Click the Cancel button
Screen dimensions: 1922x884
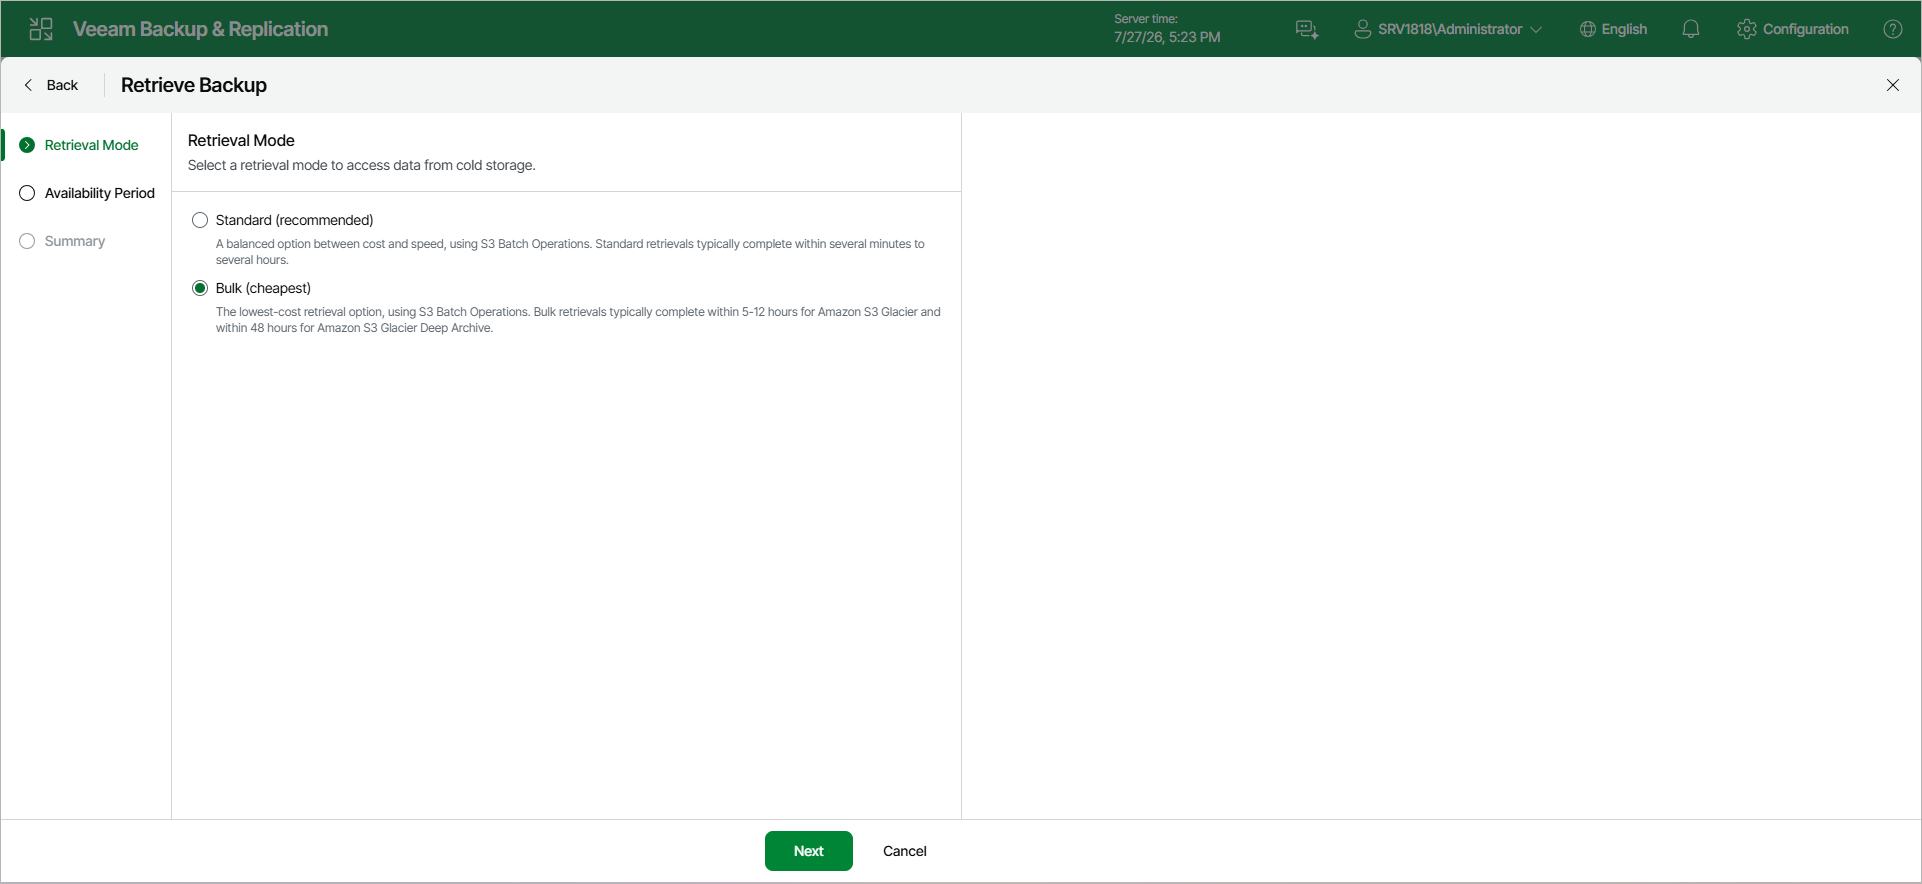905,851
